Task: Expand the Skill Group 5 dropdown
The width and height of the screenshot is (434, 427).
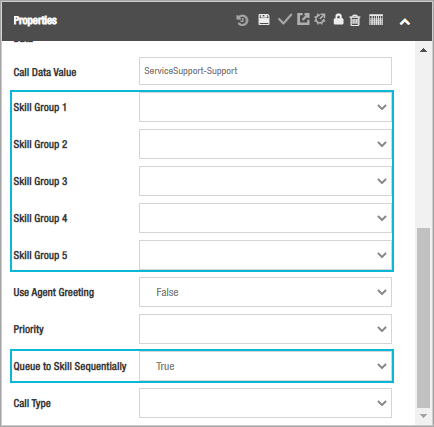Action: tap(265, 255)
